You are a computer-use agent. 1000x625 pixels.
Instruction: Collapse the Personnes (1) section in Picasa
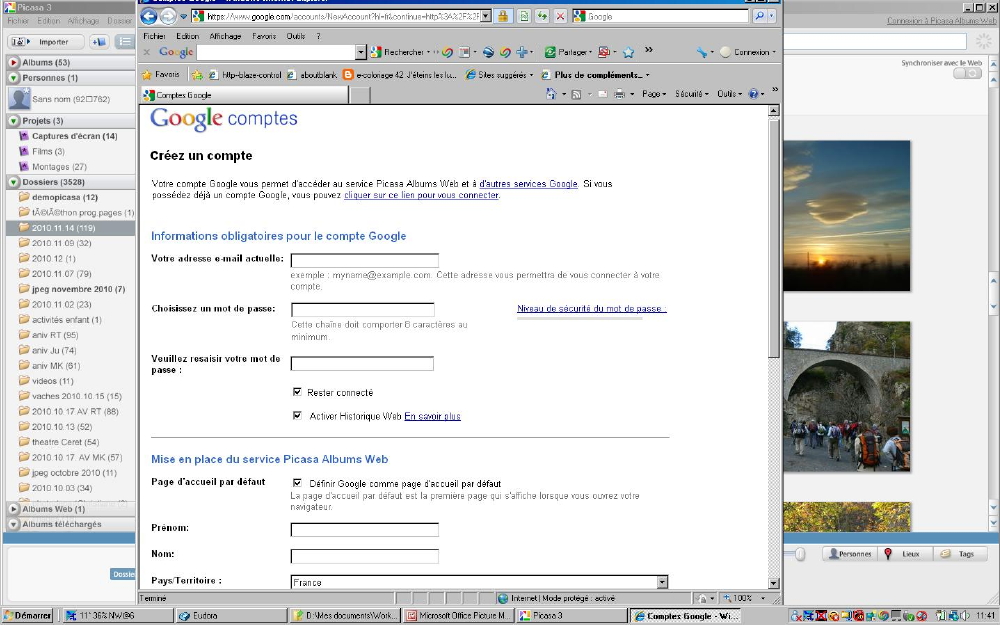(13, 78)
